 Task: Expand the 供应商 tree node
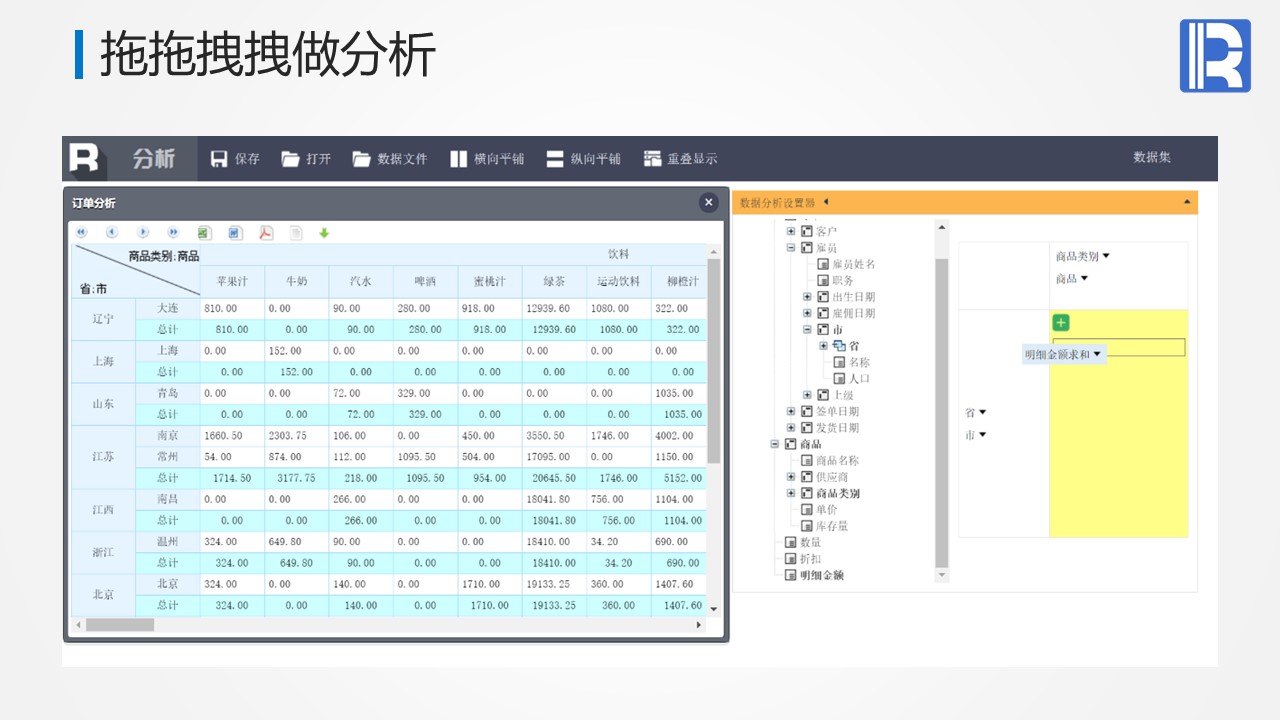791,477
